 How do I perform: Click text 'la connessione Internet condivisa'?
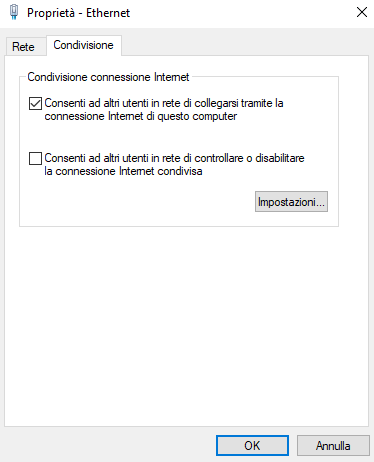pyautogui.click(x=123, y=171)
